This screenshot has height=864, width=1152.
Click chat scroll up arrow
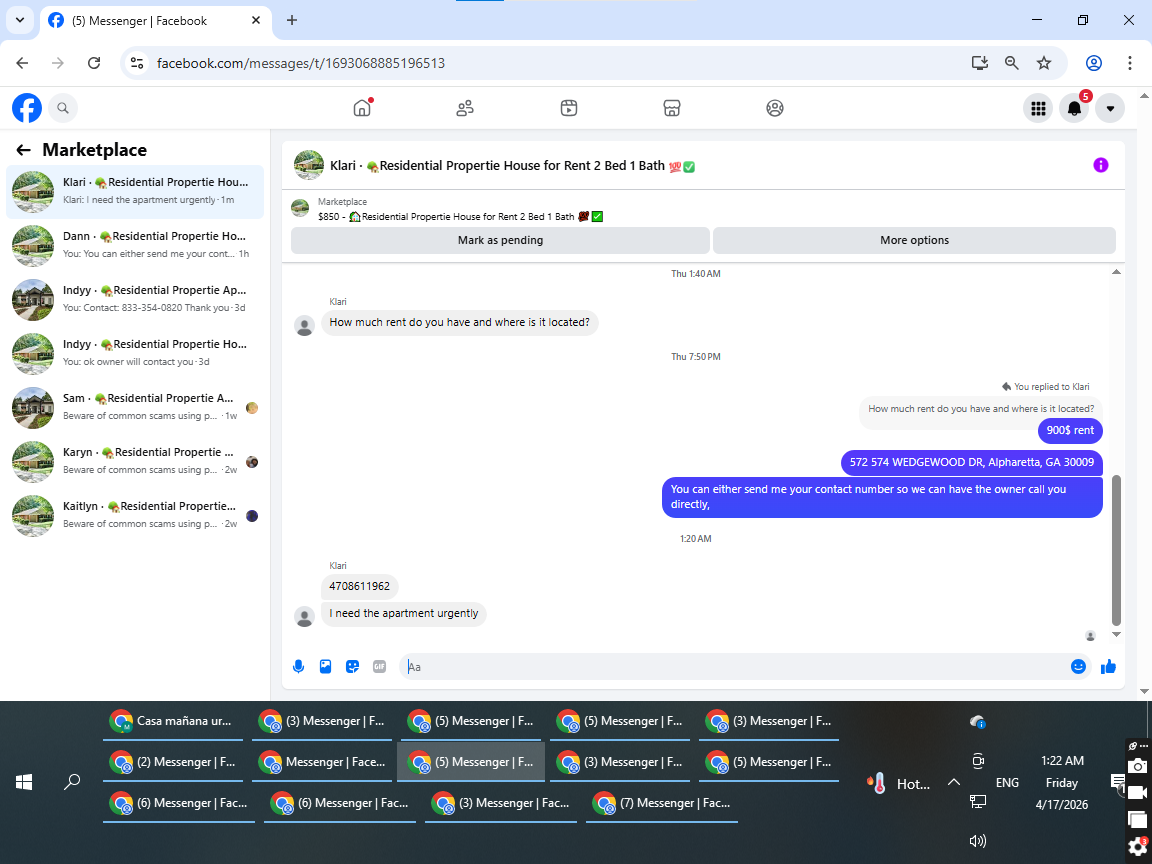click(x=1116, y=272)
